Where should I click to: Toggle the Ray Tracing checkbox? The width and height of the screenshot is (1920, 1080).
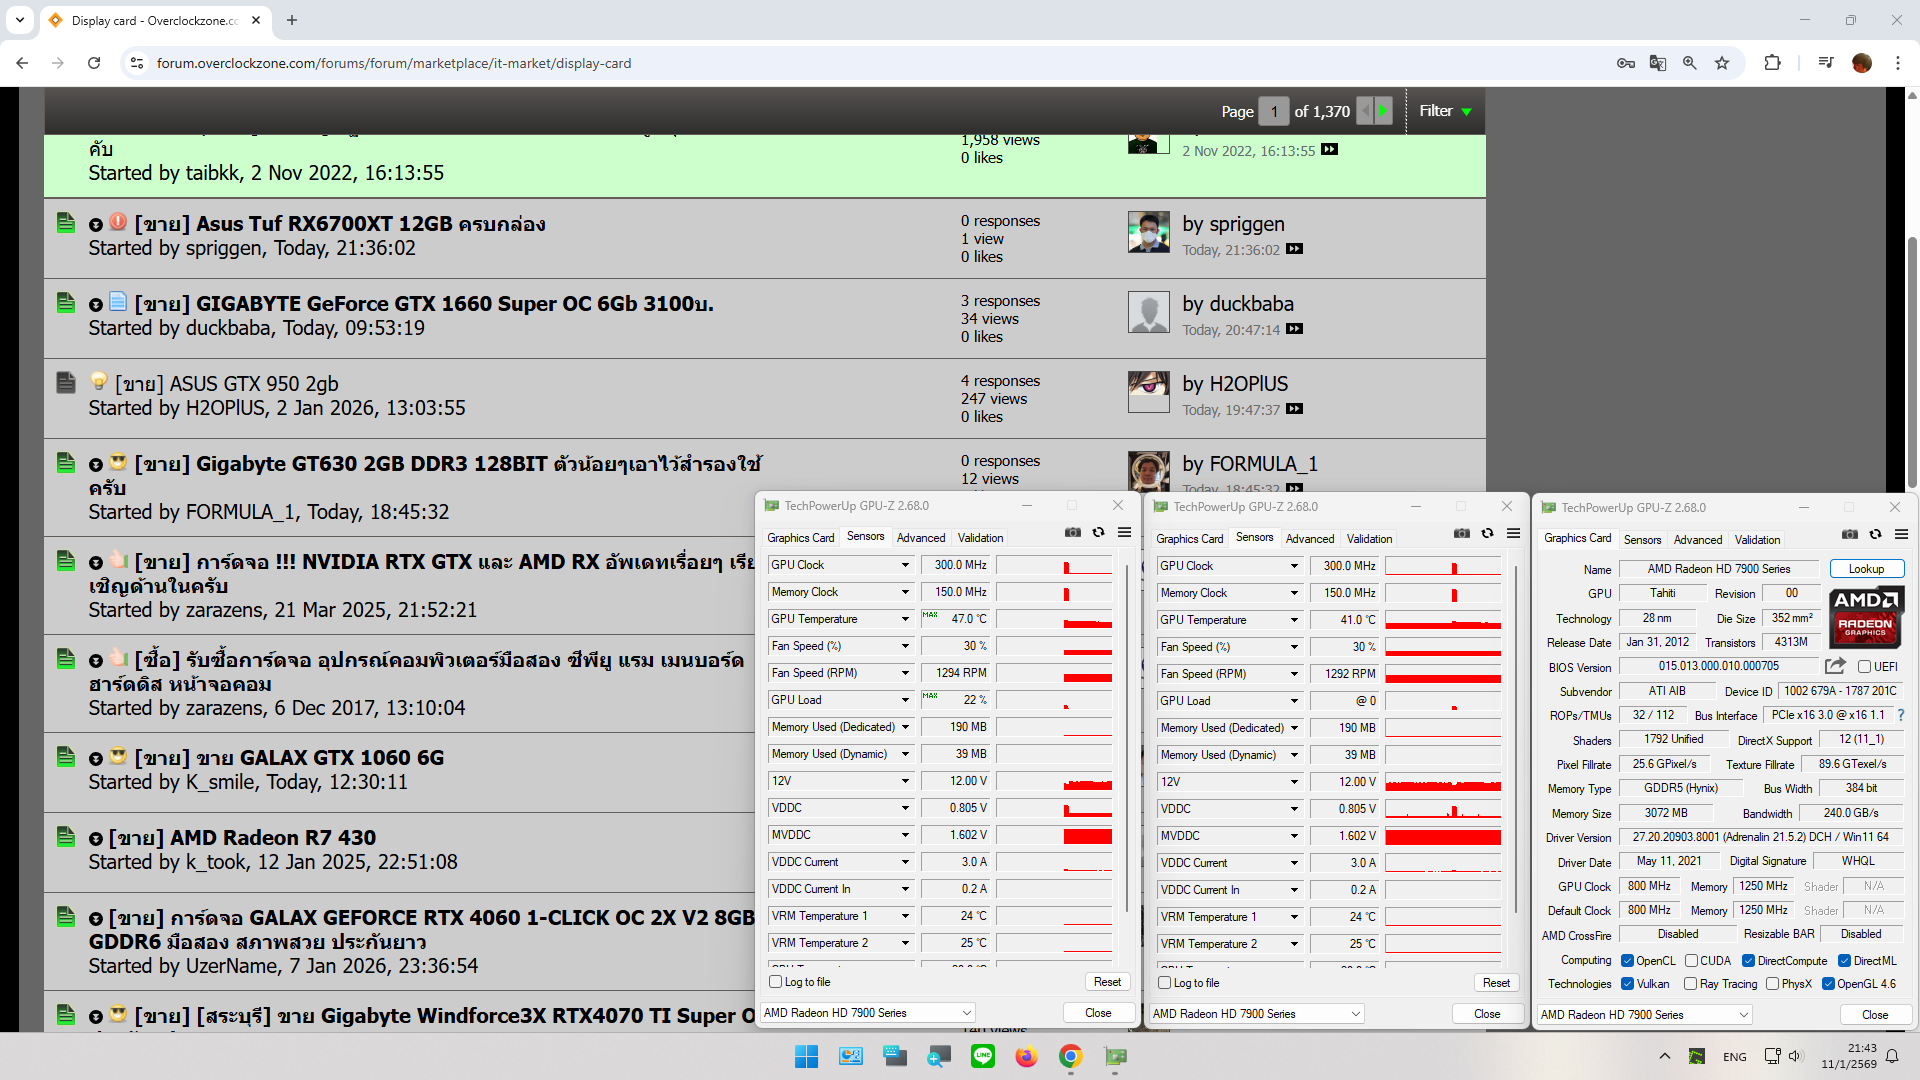point(1690,984)
